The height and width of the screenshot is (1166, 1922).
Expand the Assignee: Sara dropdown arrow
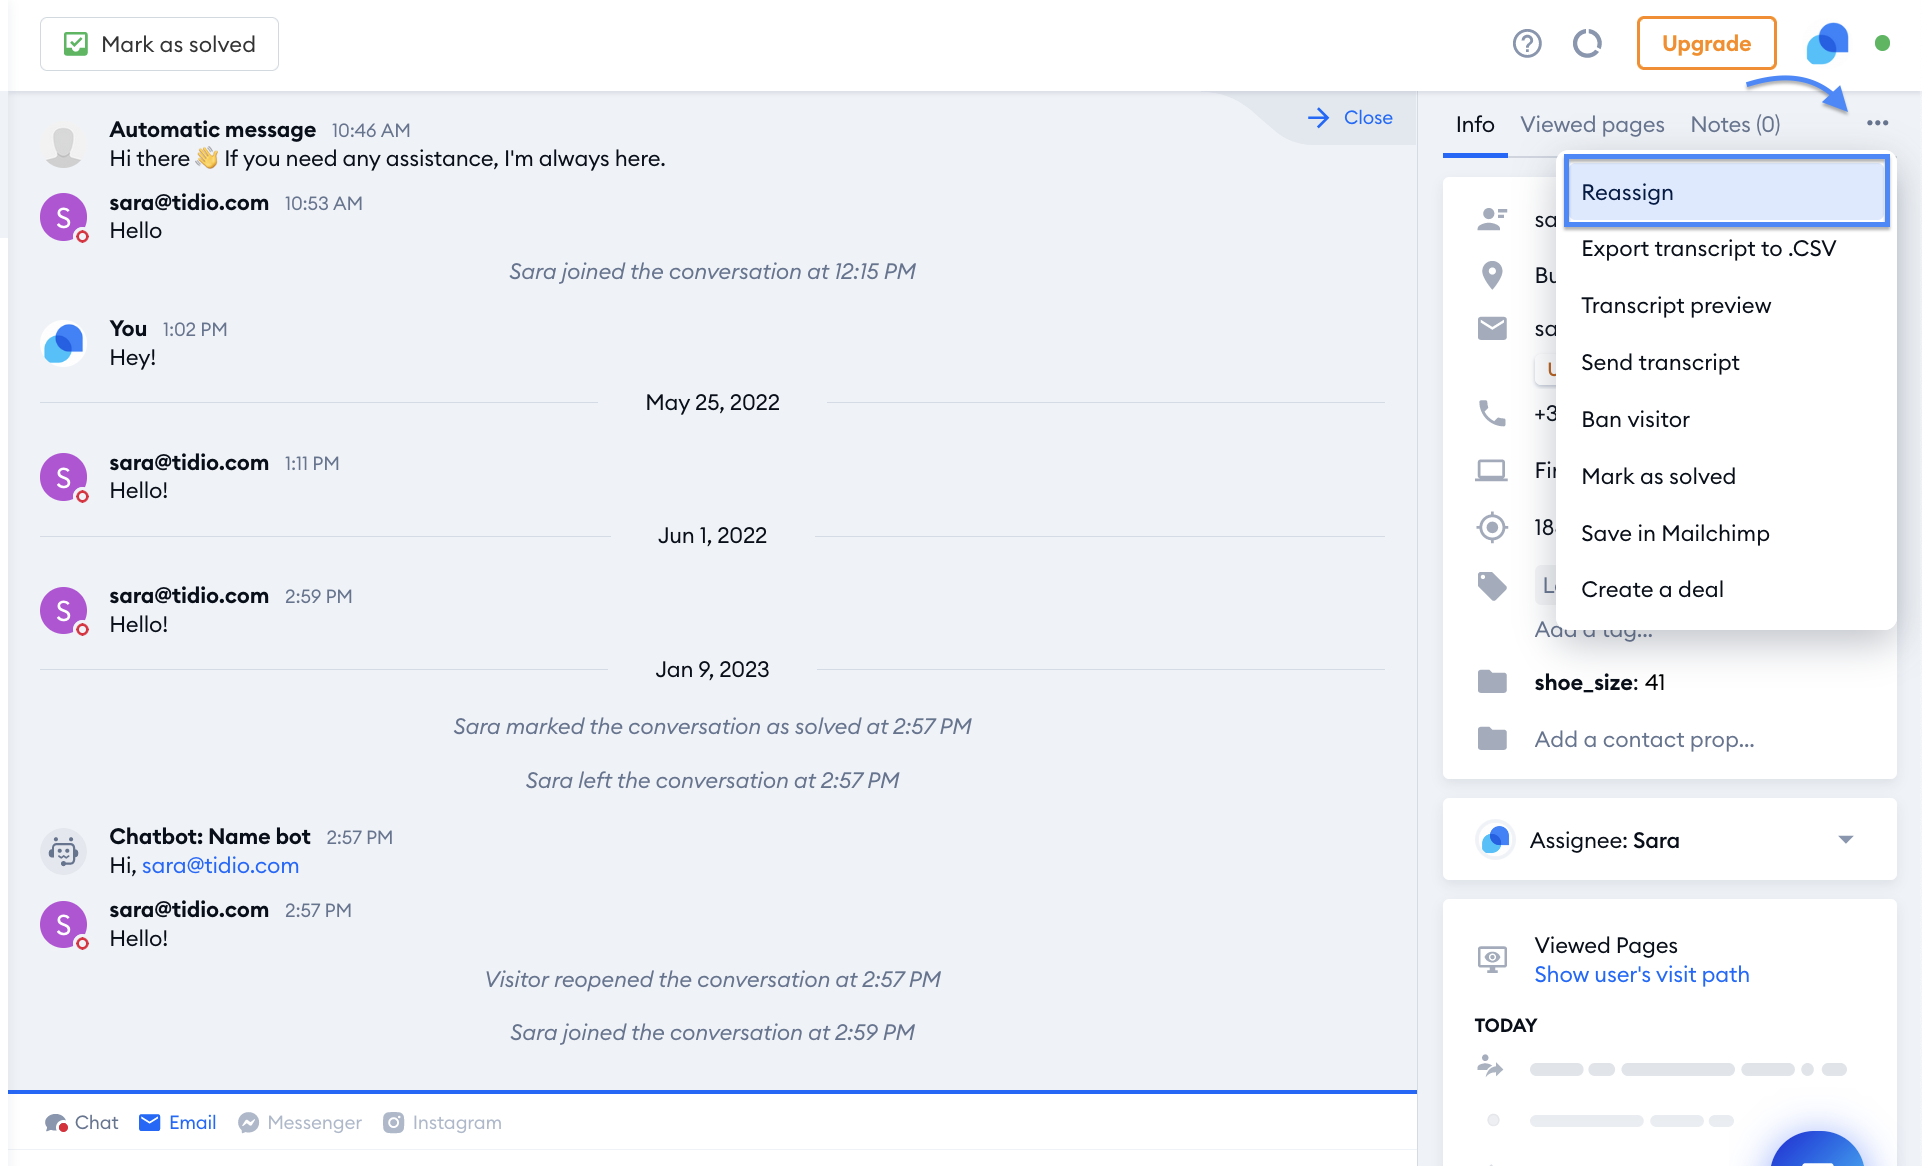[x=1846, y=839]
